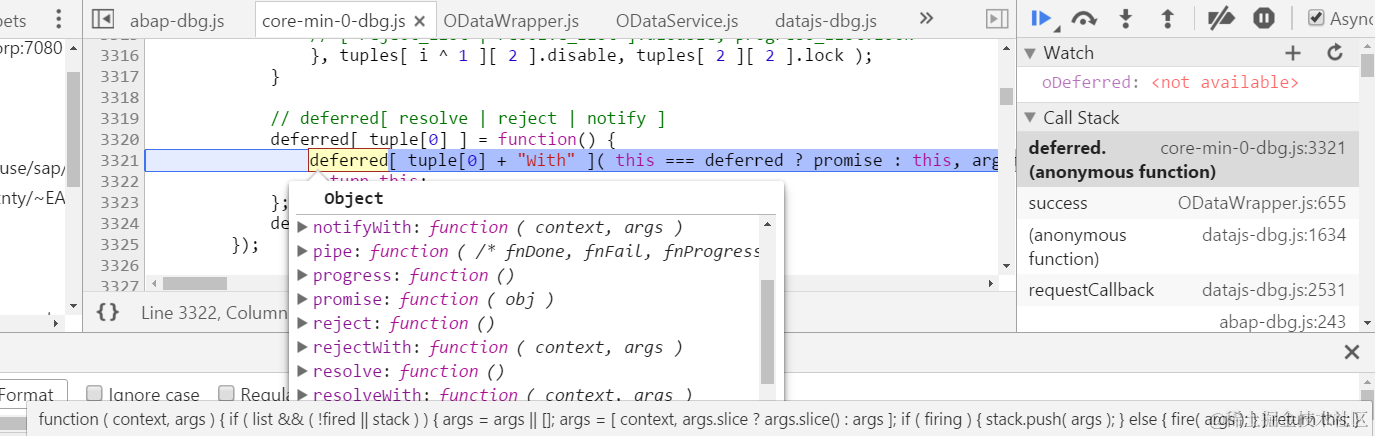Show more open file tabs
The image size is (1375, 436).
[x=926, y=19]
